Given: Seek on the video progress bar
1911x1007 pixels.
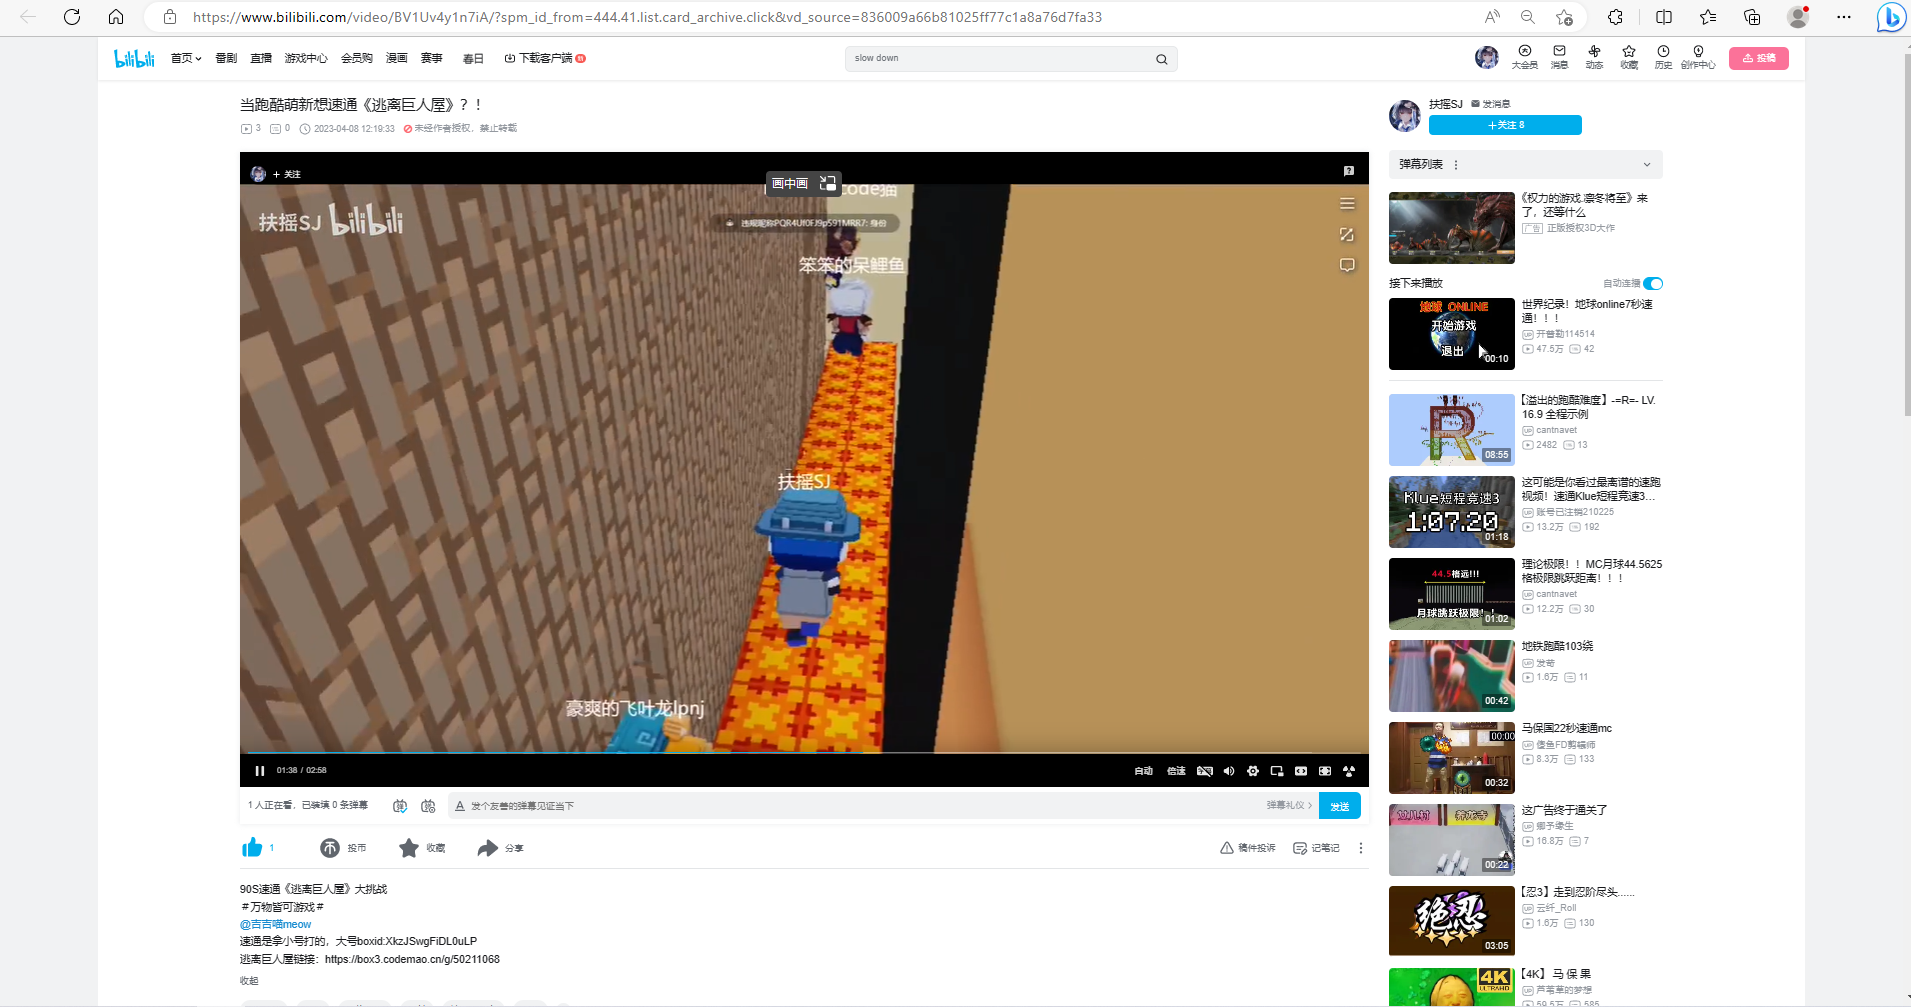Looking at the screenshot, I should (804, 753).
